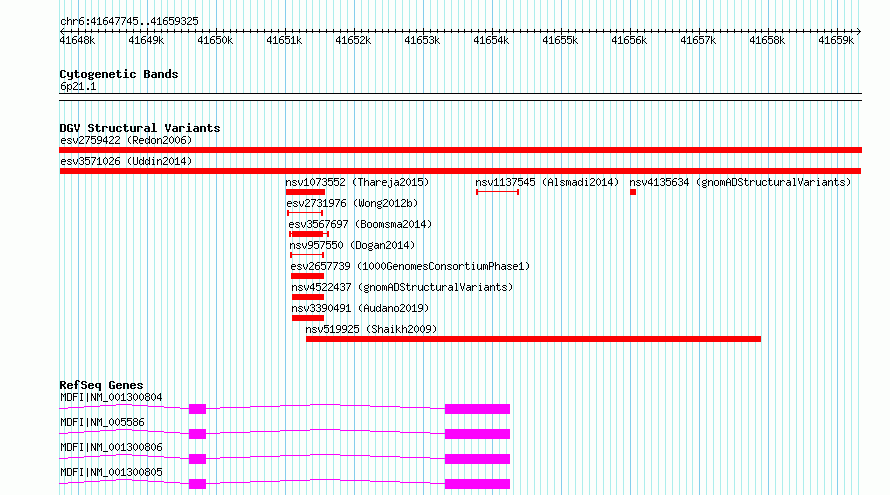Click the small exon of MDFI|NM_001300806

(198, 459)
